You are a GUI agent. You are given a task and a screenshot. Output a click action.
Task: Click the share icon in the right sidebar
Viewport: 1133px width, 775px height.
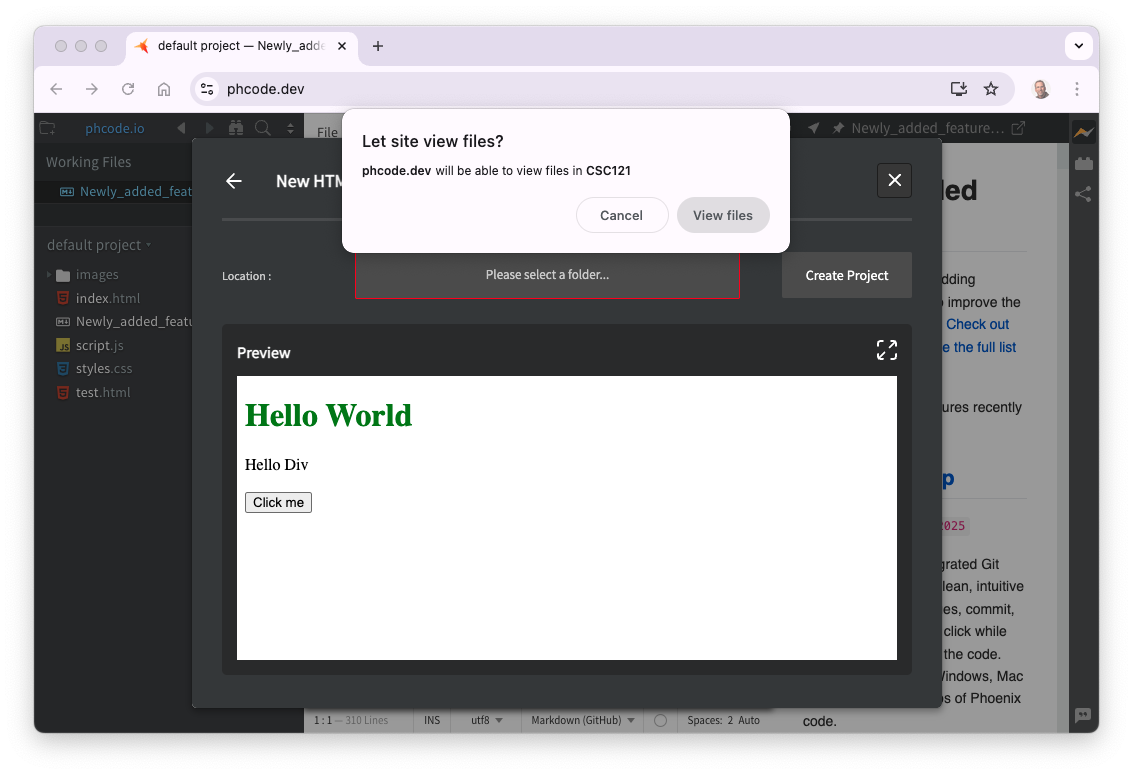tap(1083, 194)
